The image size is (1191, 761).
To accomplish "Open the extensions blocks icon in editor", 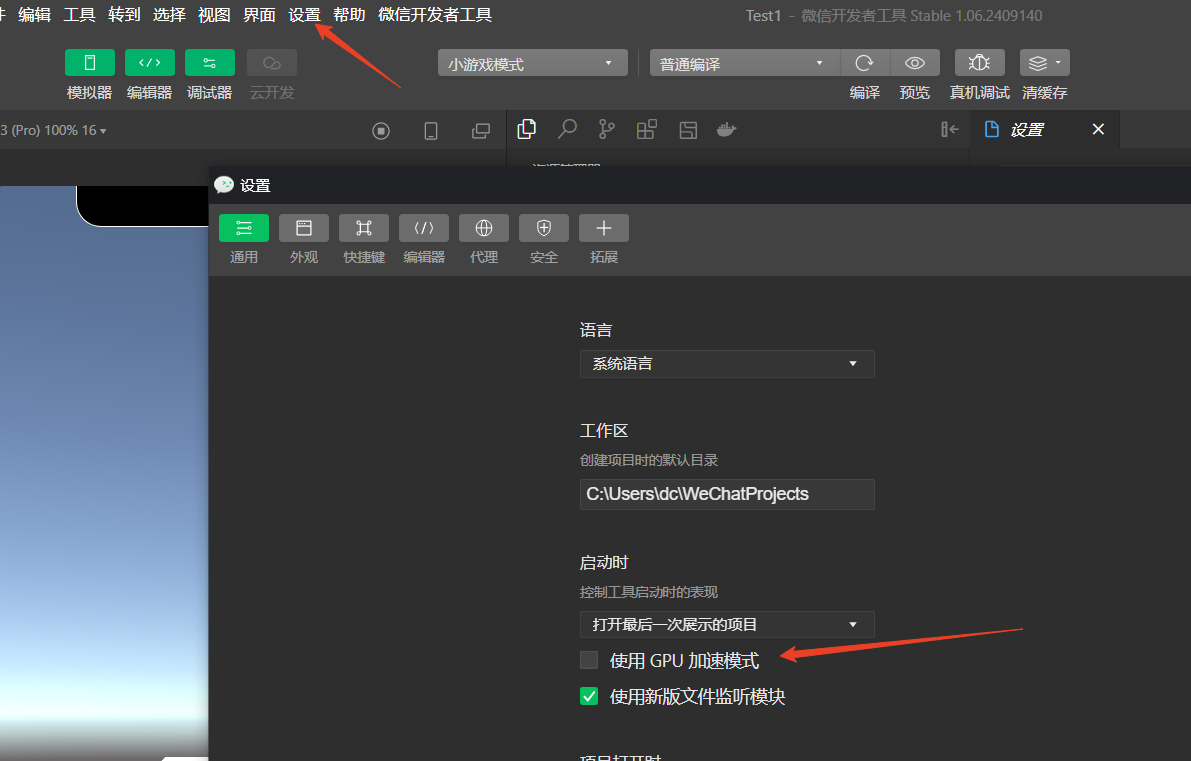I will (646, 130).
